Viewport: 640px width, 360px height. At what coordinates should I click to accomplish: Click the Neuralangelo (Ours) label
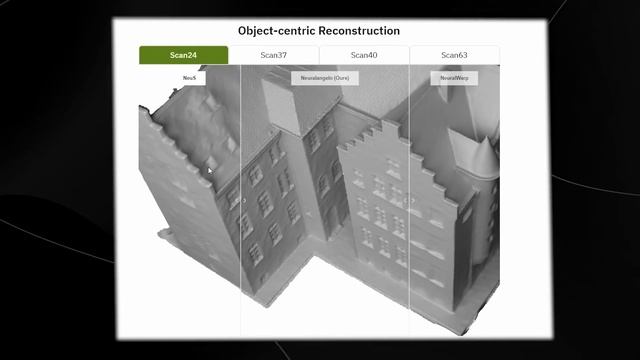325,78
